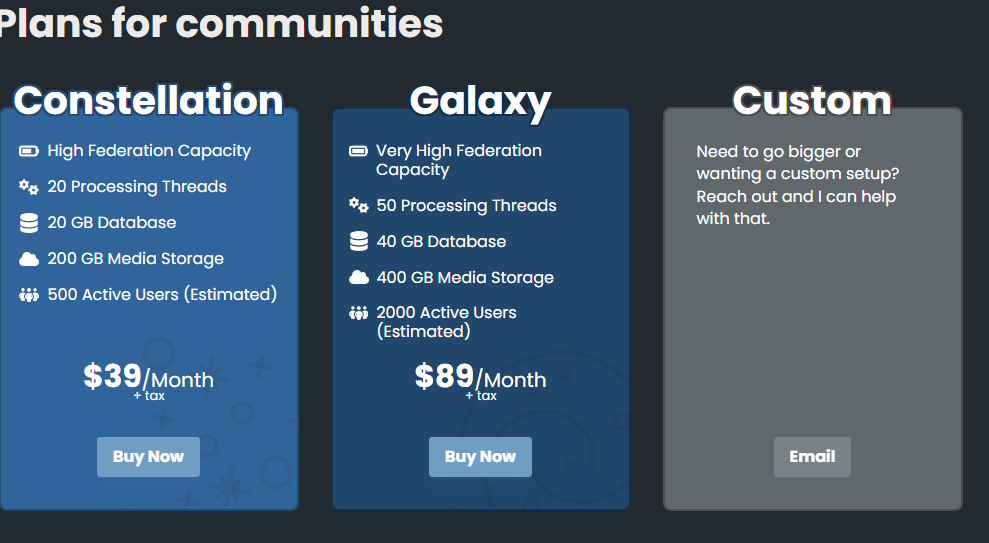Click the users icon beside 2000 Active Users
The image size is (989, 543).
coord(358,313)
